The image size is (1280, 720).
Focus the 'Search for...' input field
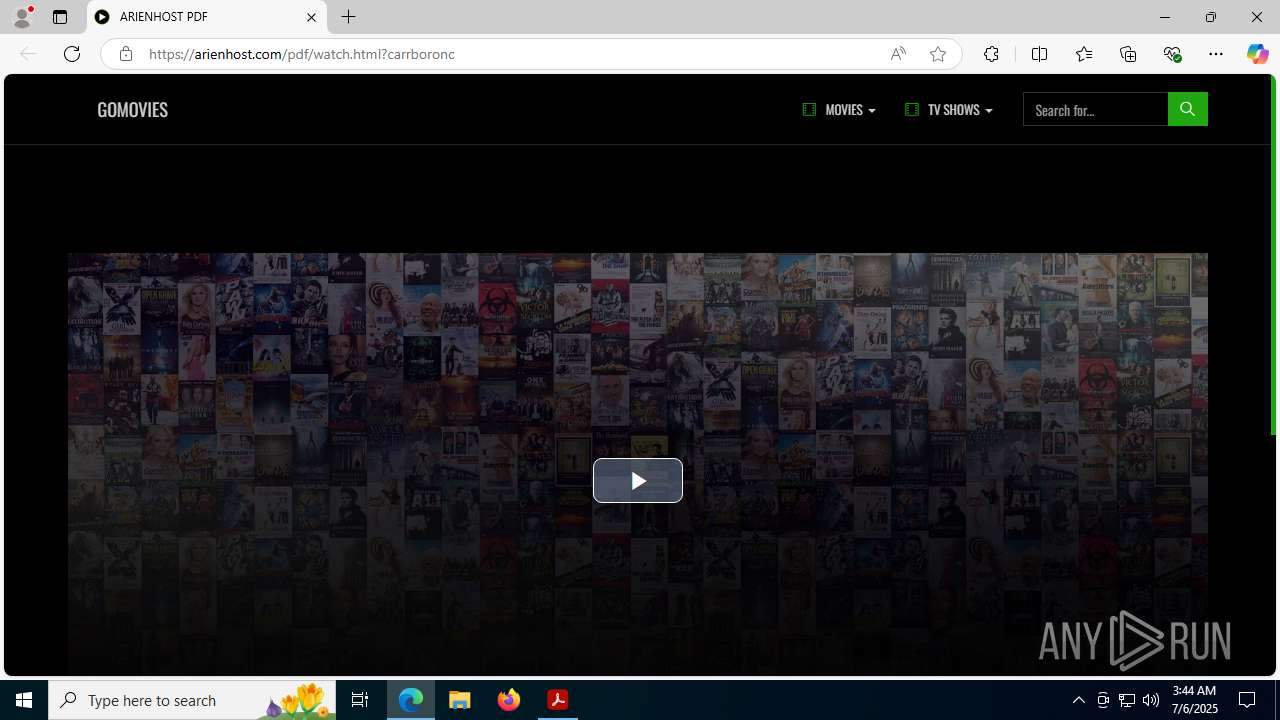pyautogui.click(x=1095, y=109)
